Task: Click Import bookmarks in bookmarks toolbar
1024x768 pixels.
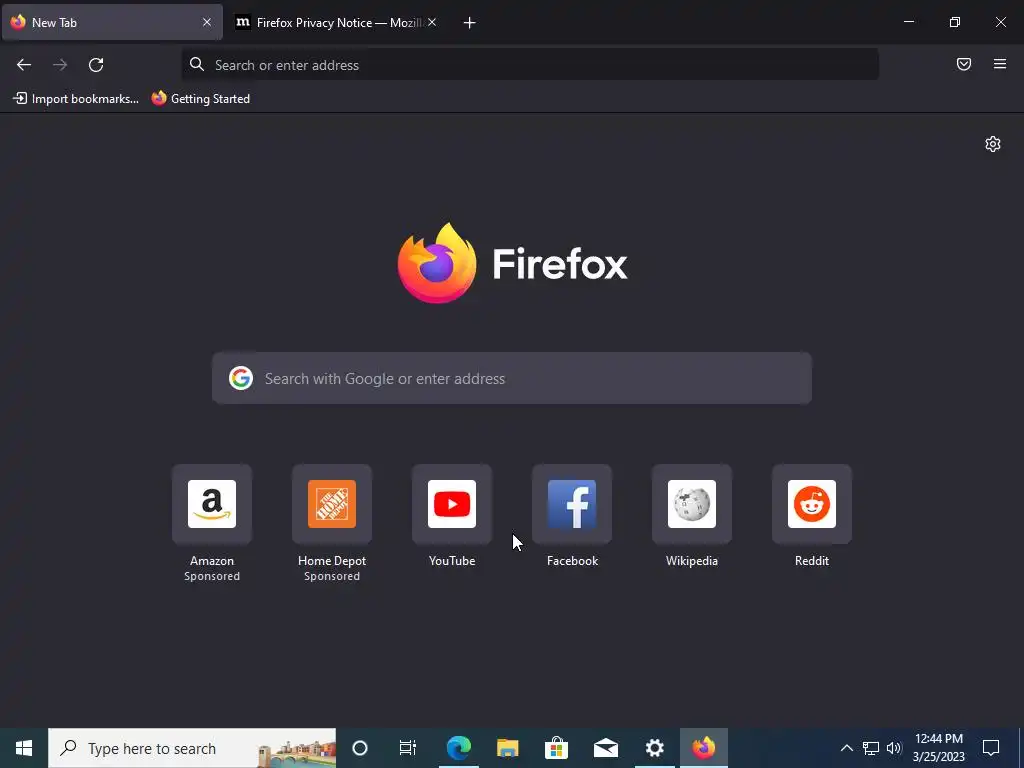Action: [76, 99]
